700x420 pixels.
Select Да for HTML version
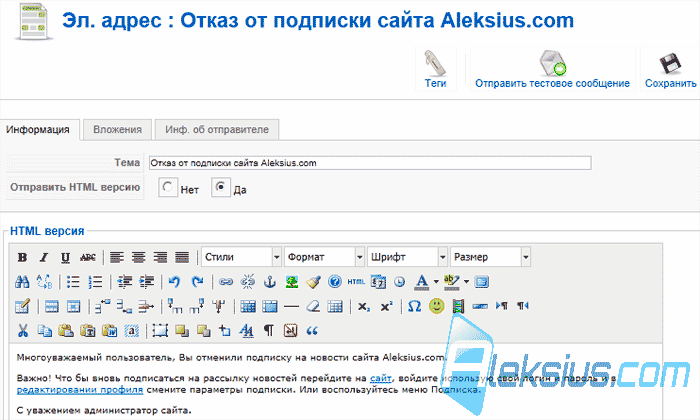[x=221, y=187]
